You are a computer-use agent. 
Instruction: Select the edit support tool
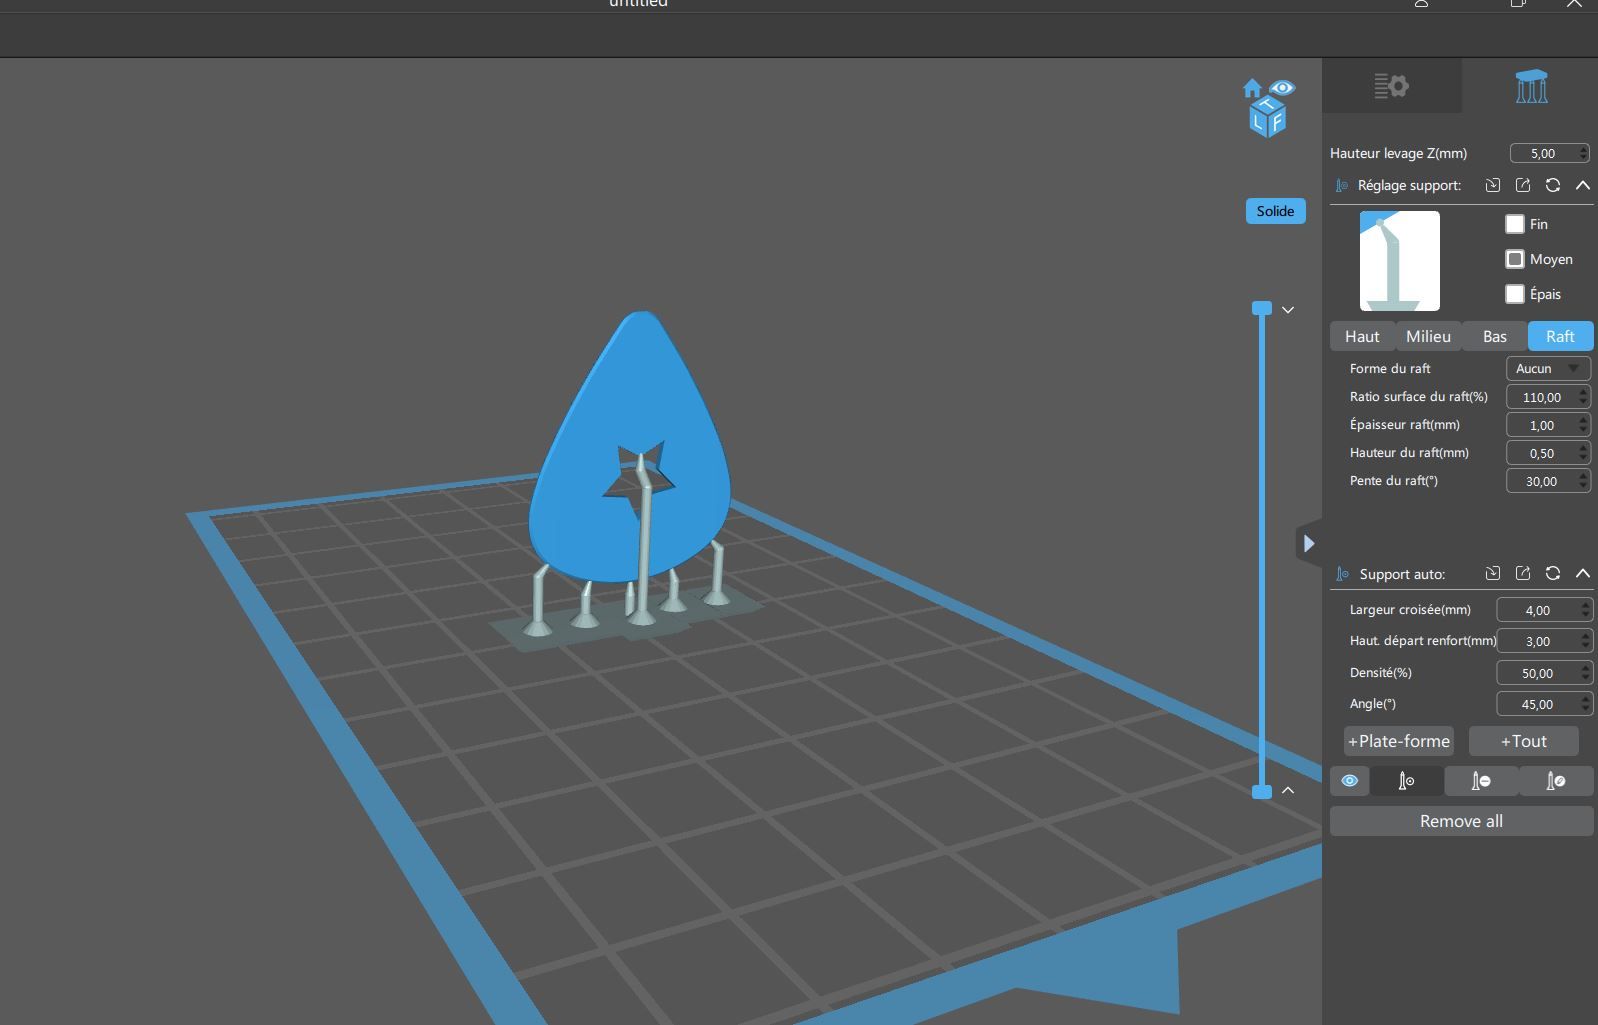click(x=1556, y=781)
